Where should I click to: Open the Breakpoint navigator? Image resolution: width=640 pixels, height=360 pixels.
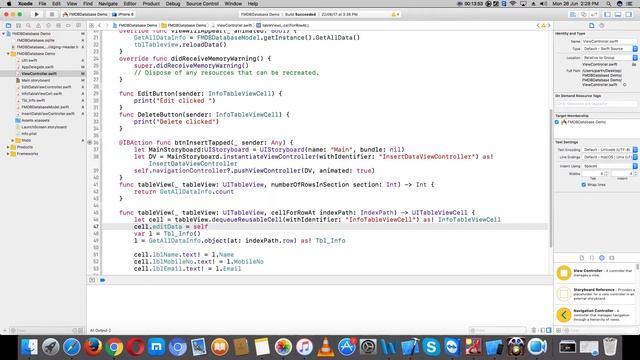(x=68, y=25)
